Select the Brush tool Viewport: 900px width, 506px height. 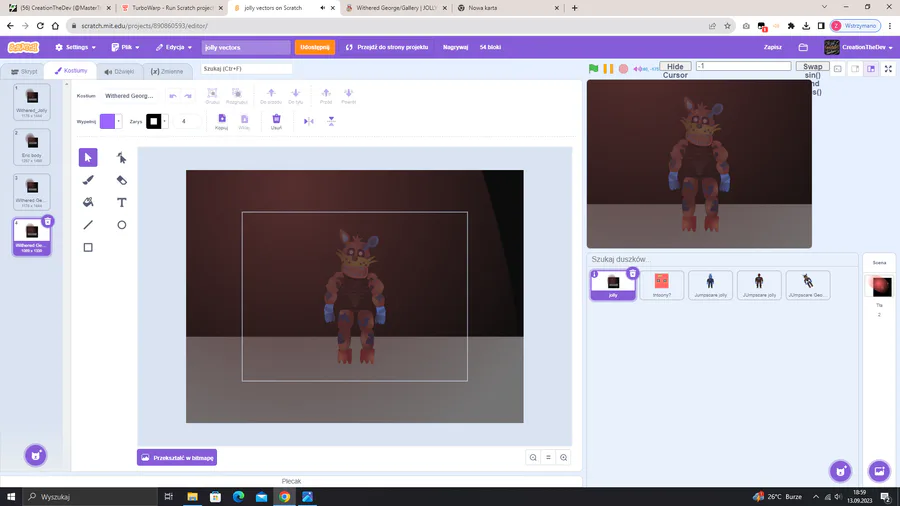coord(88,180)
